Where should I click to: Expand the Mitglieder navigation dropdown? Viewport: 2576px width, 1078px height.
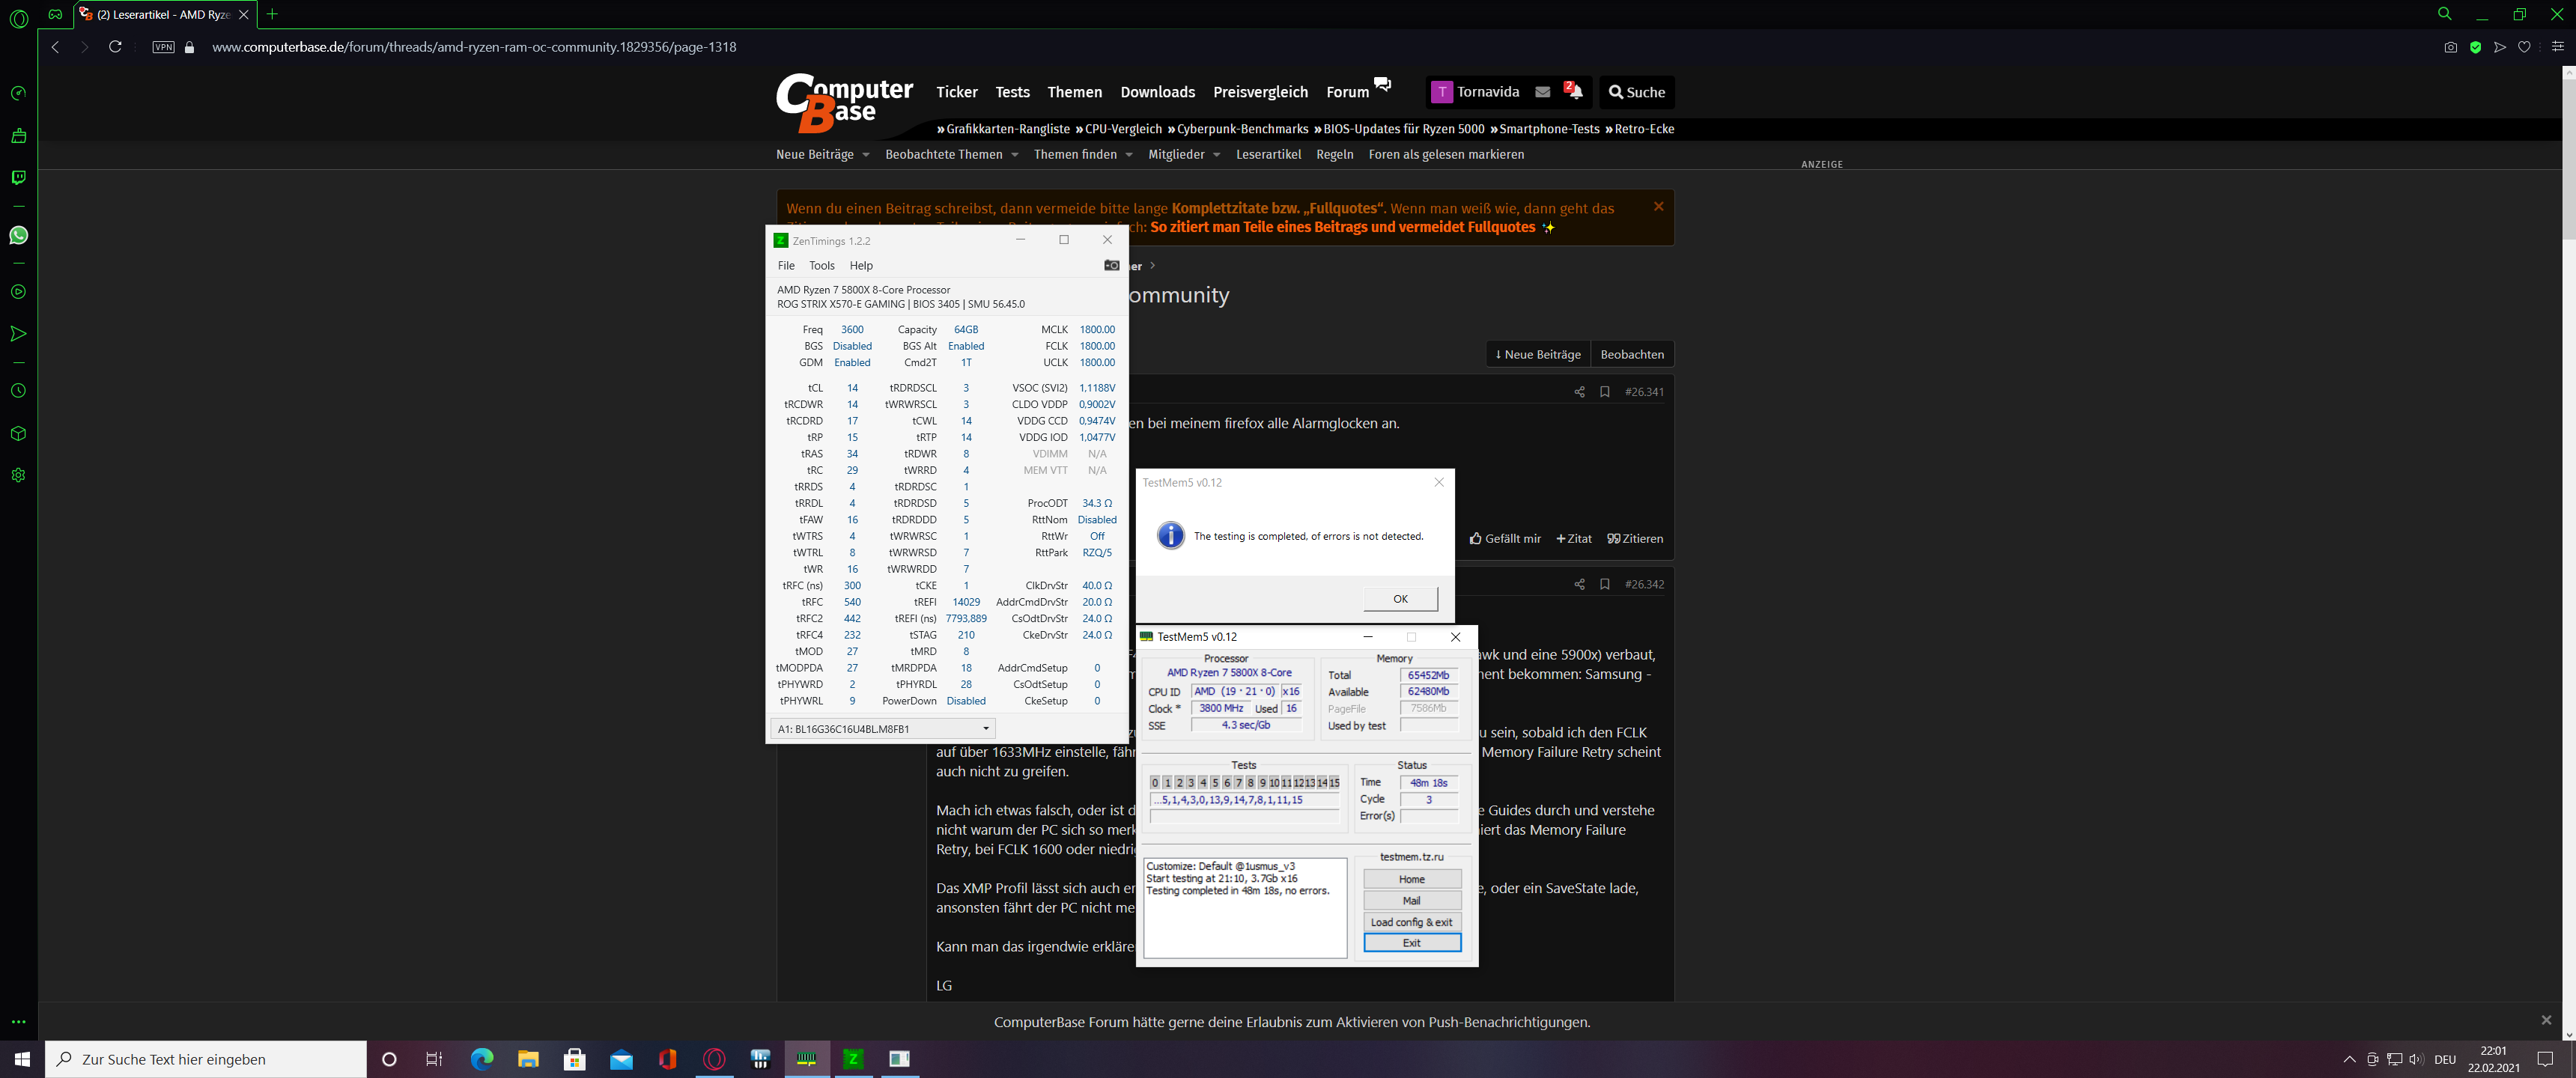click(x=1216, y=155)
